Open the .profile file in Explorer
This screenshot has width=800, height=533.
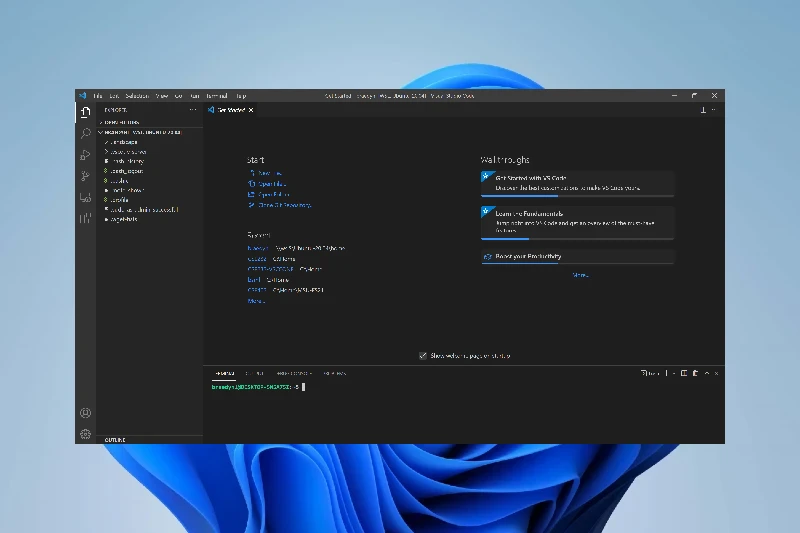pyautogui.click(x=119, y=200)
